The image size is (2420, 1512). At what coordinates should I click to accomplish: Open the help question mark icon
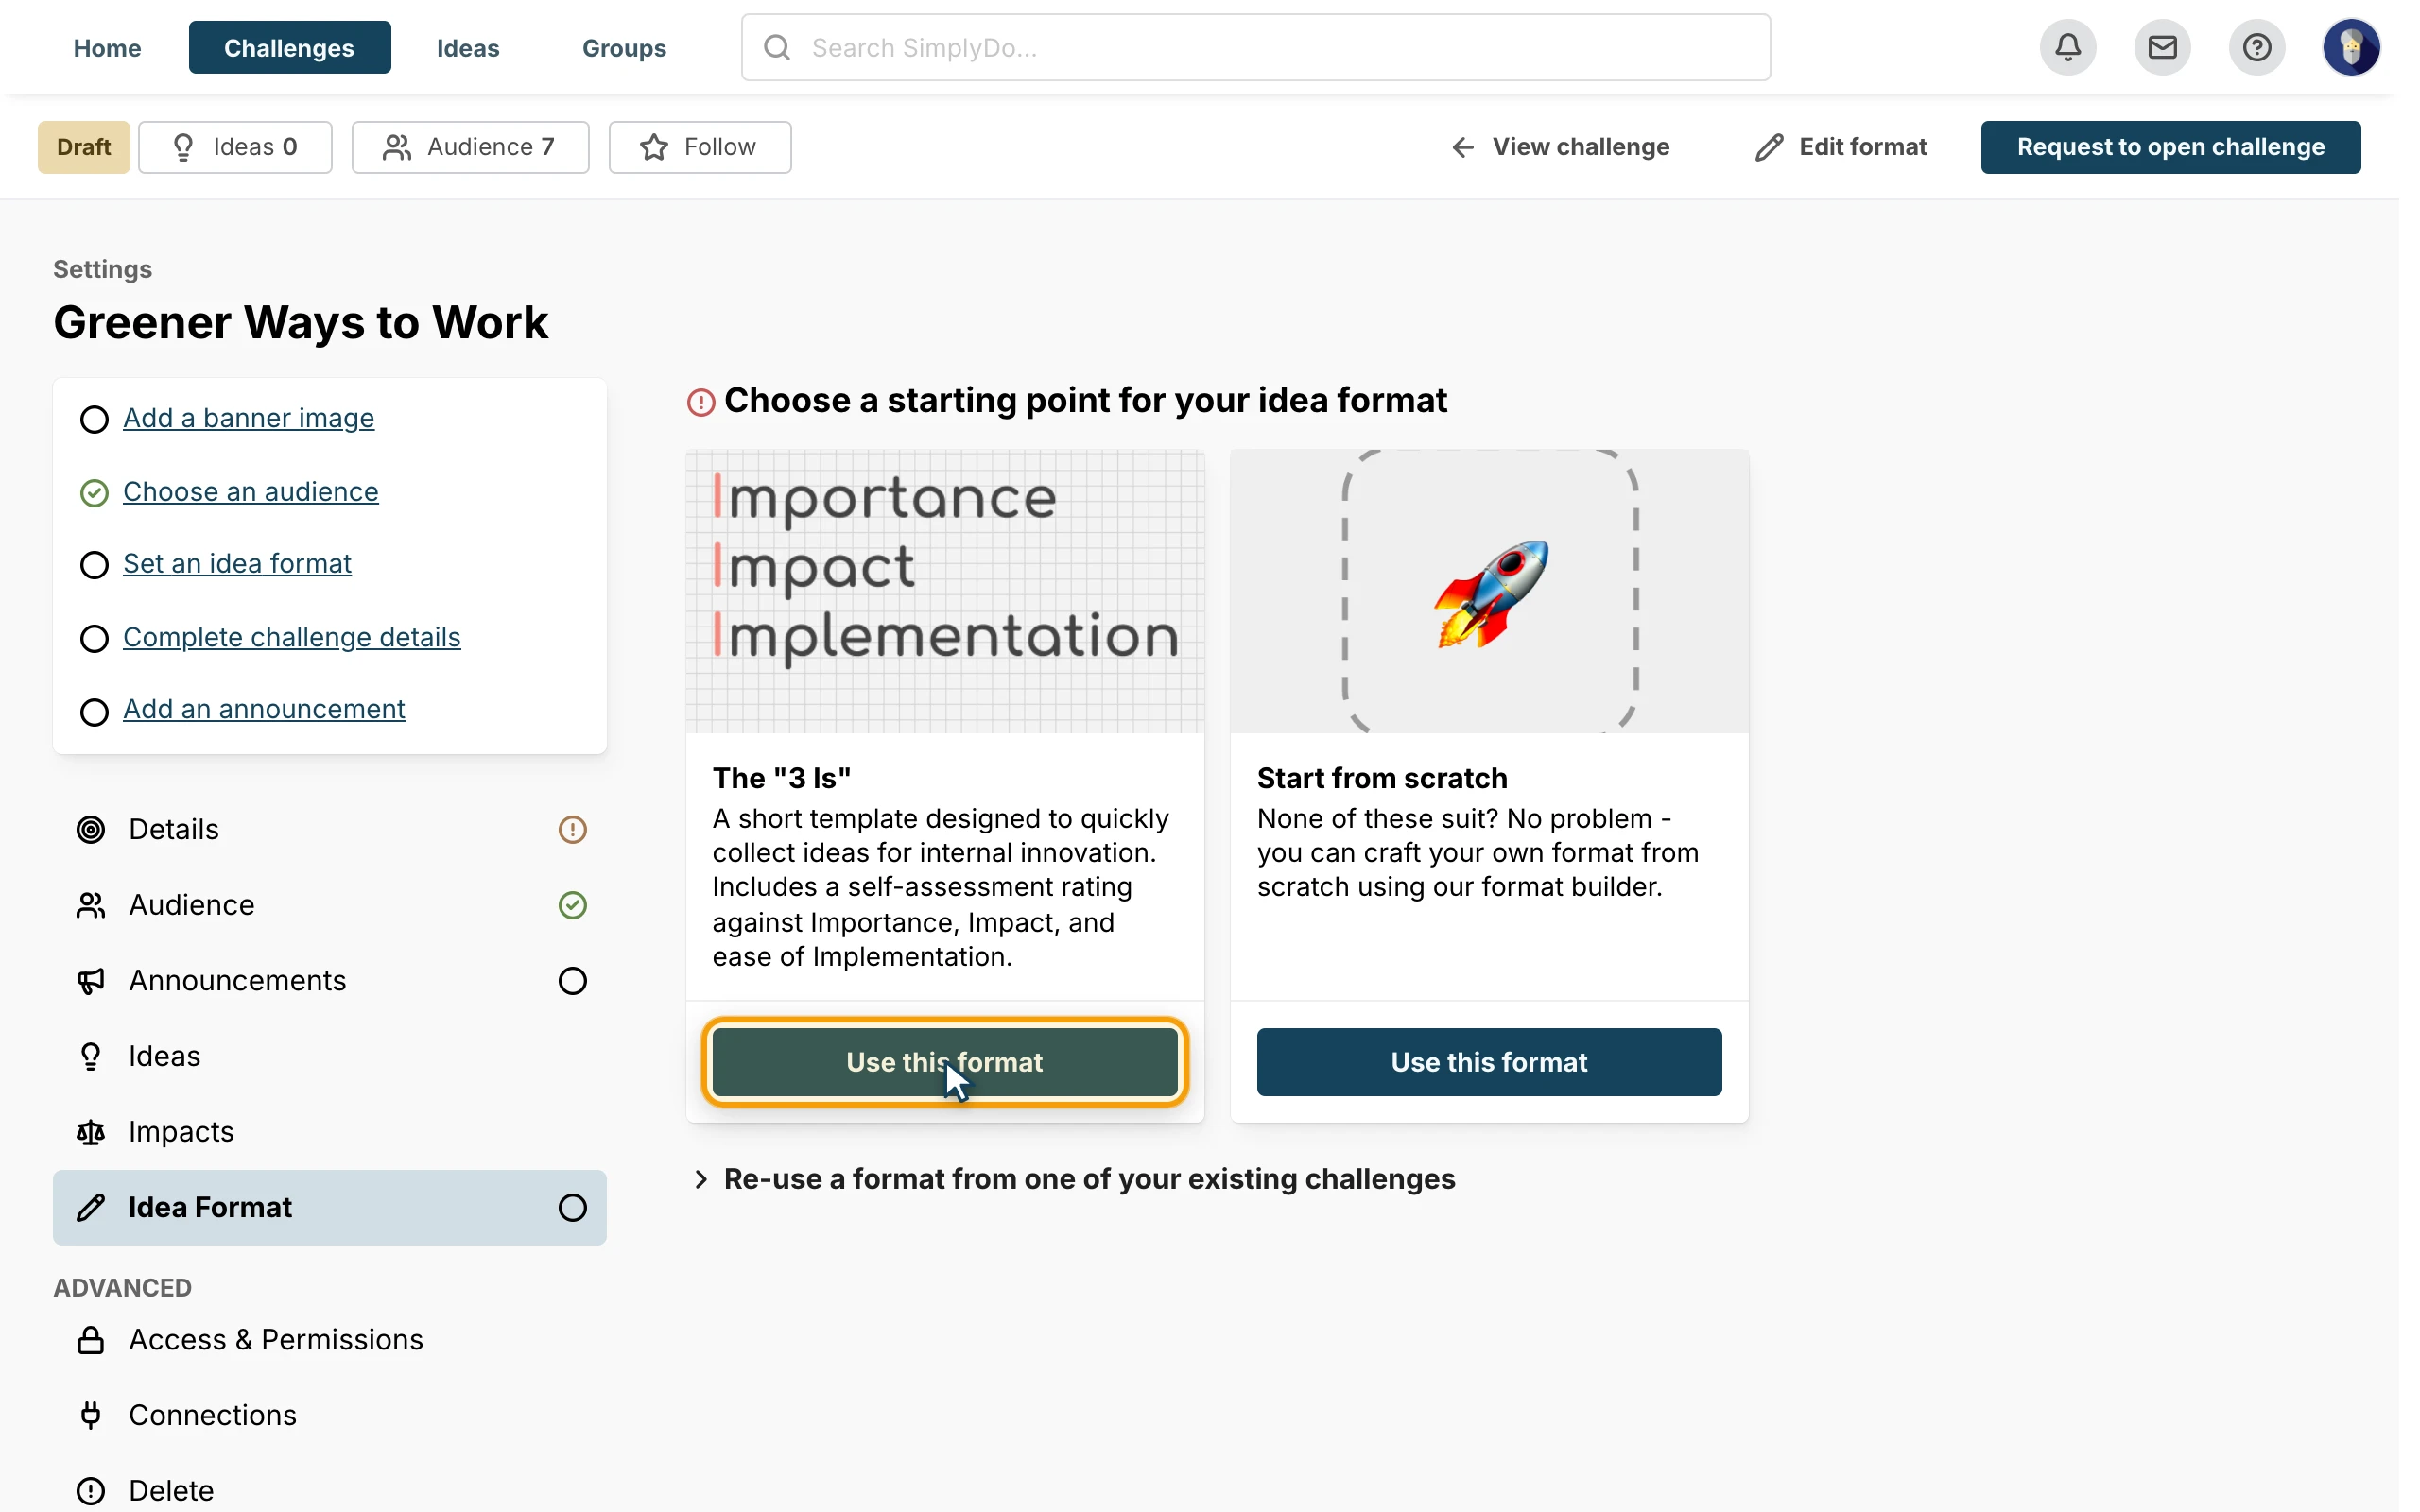point(2256,47)
